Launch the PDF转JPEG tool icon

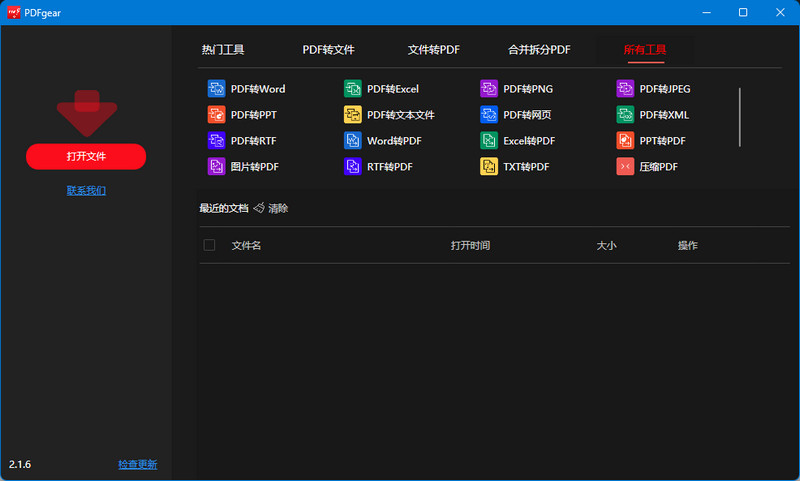(x=624, y=89)
